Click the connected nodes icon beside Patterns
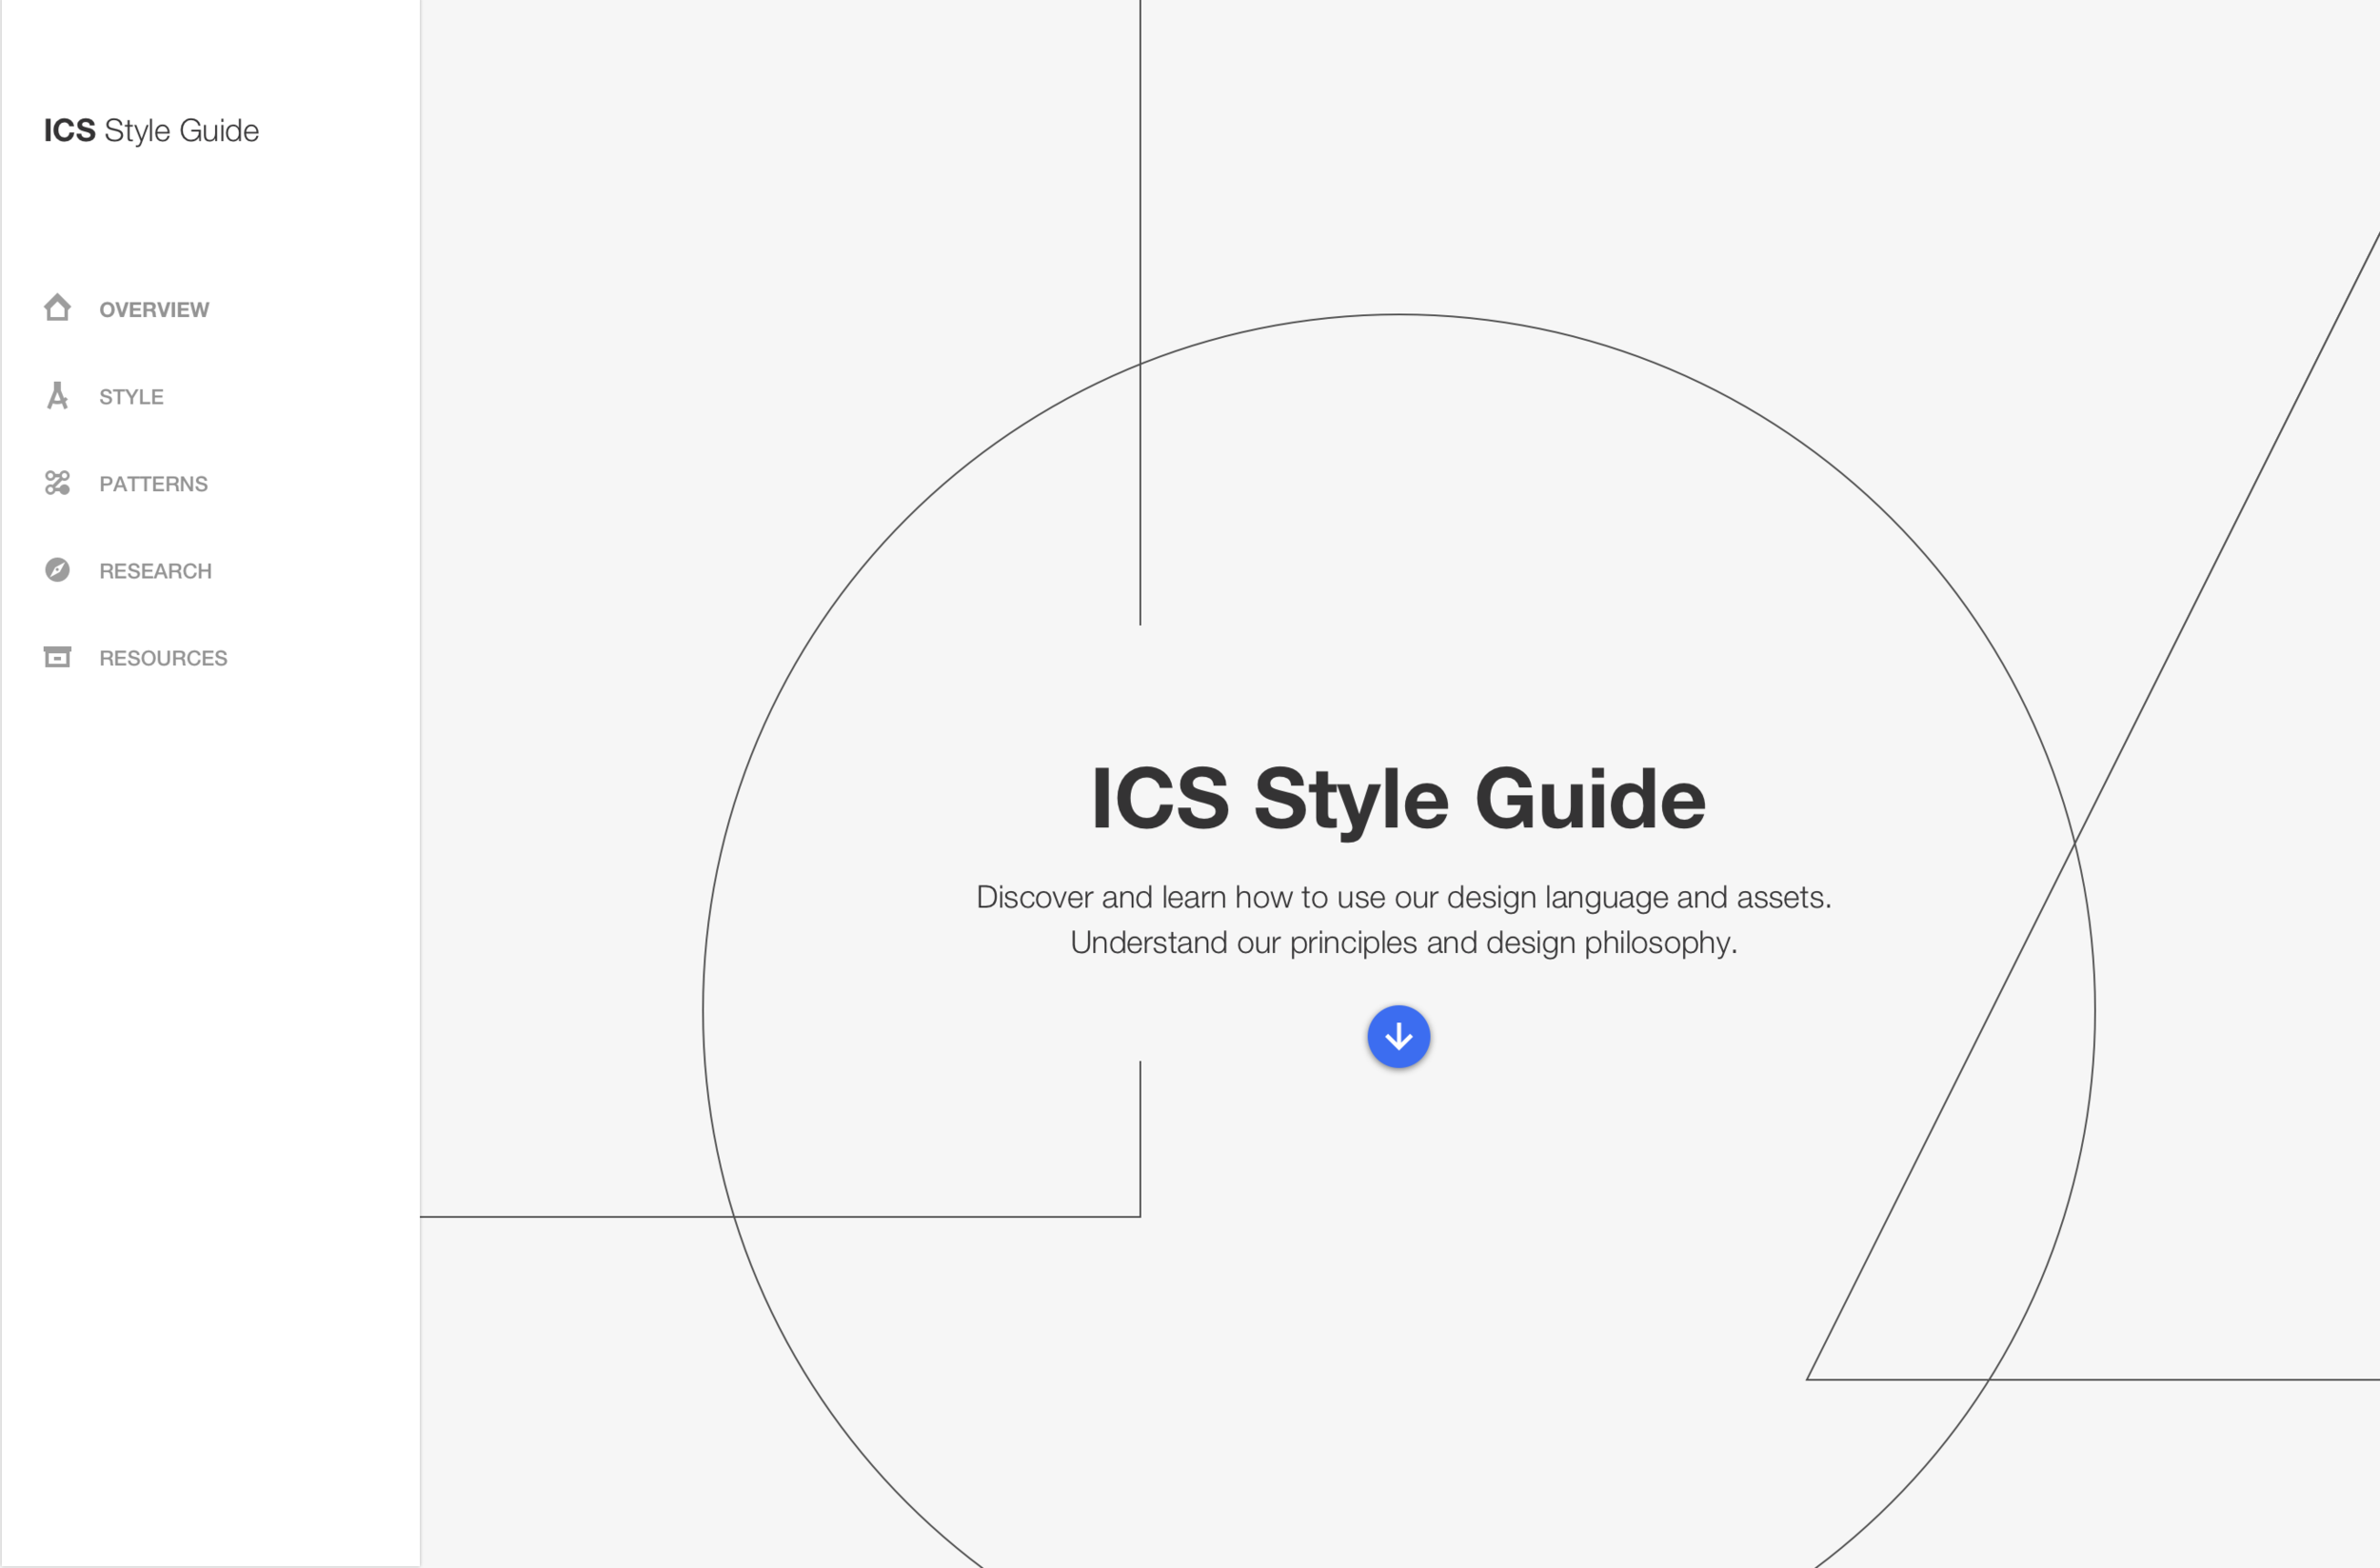Image resolution: width=2380 pixels, height=1568 pixels. click(57, 483)
